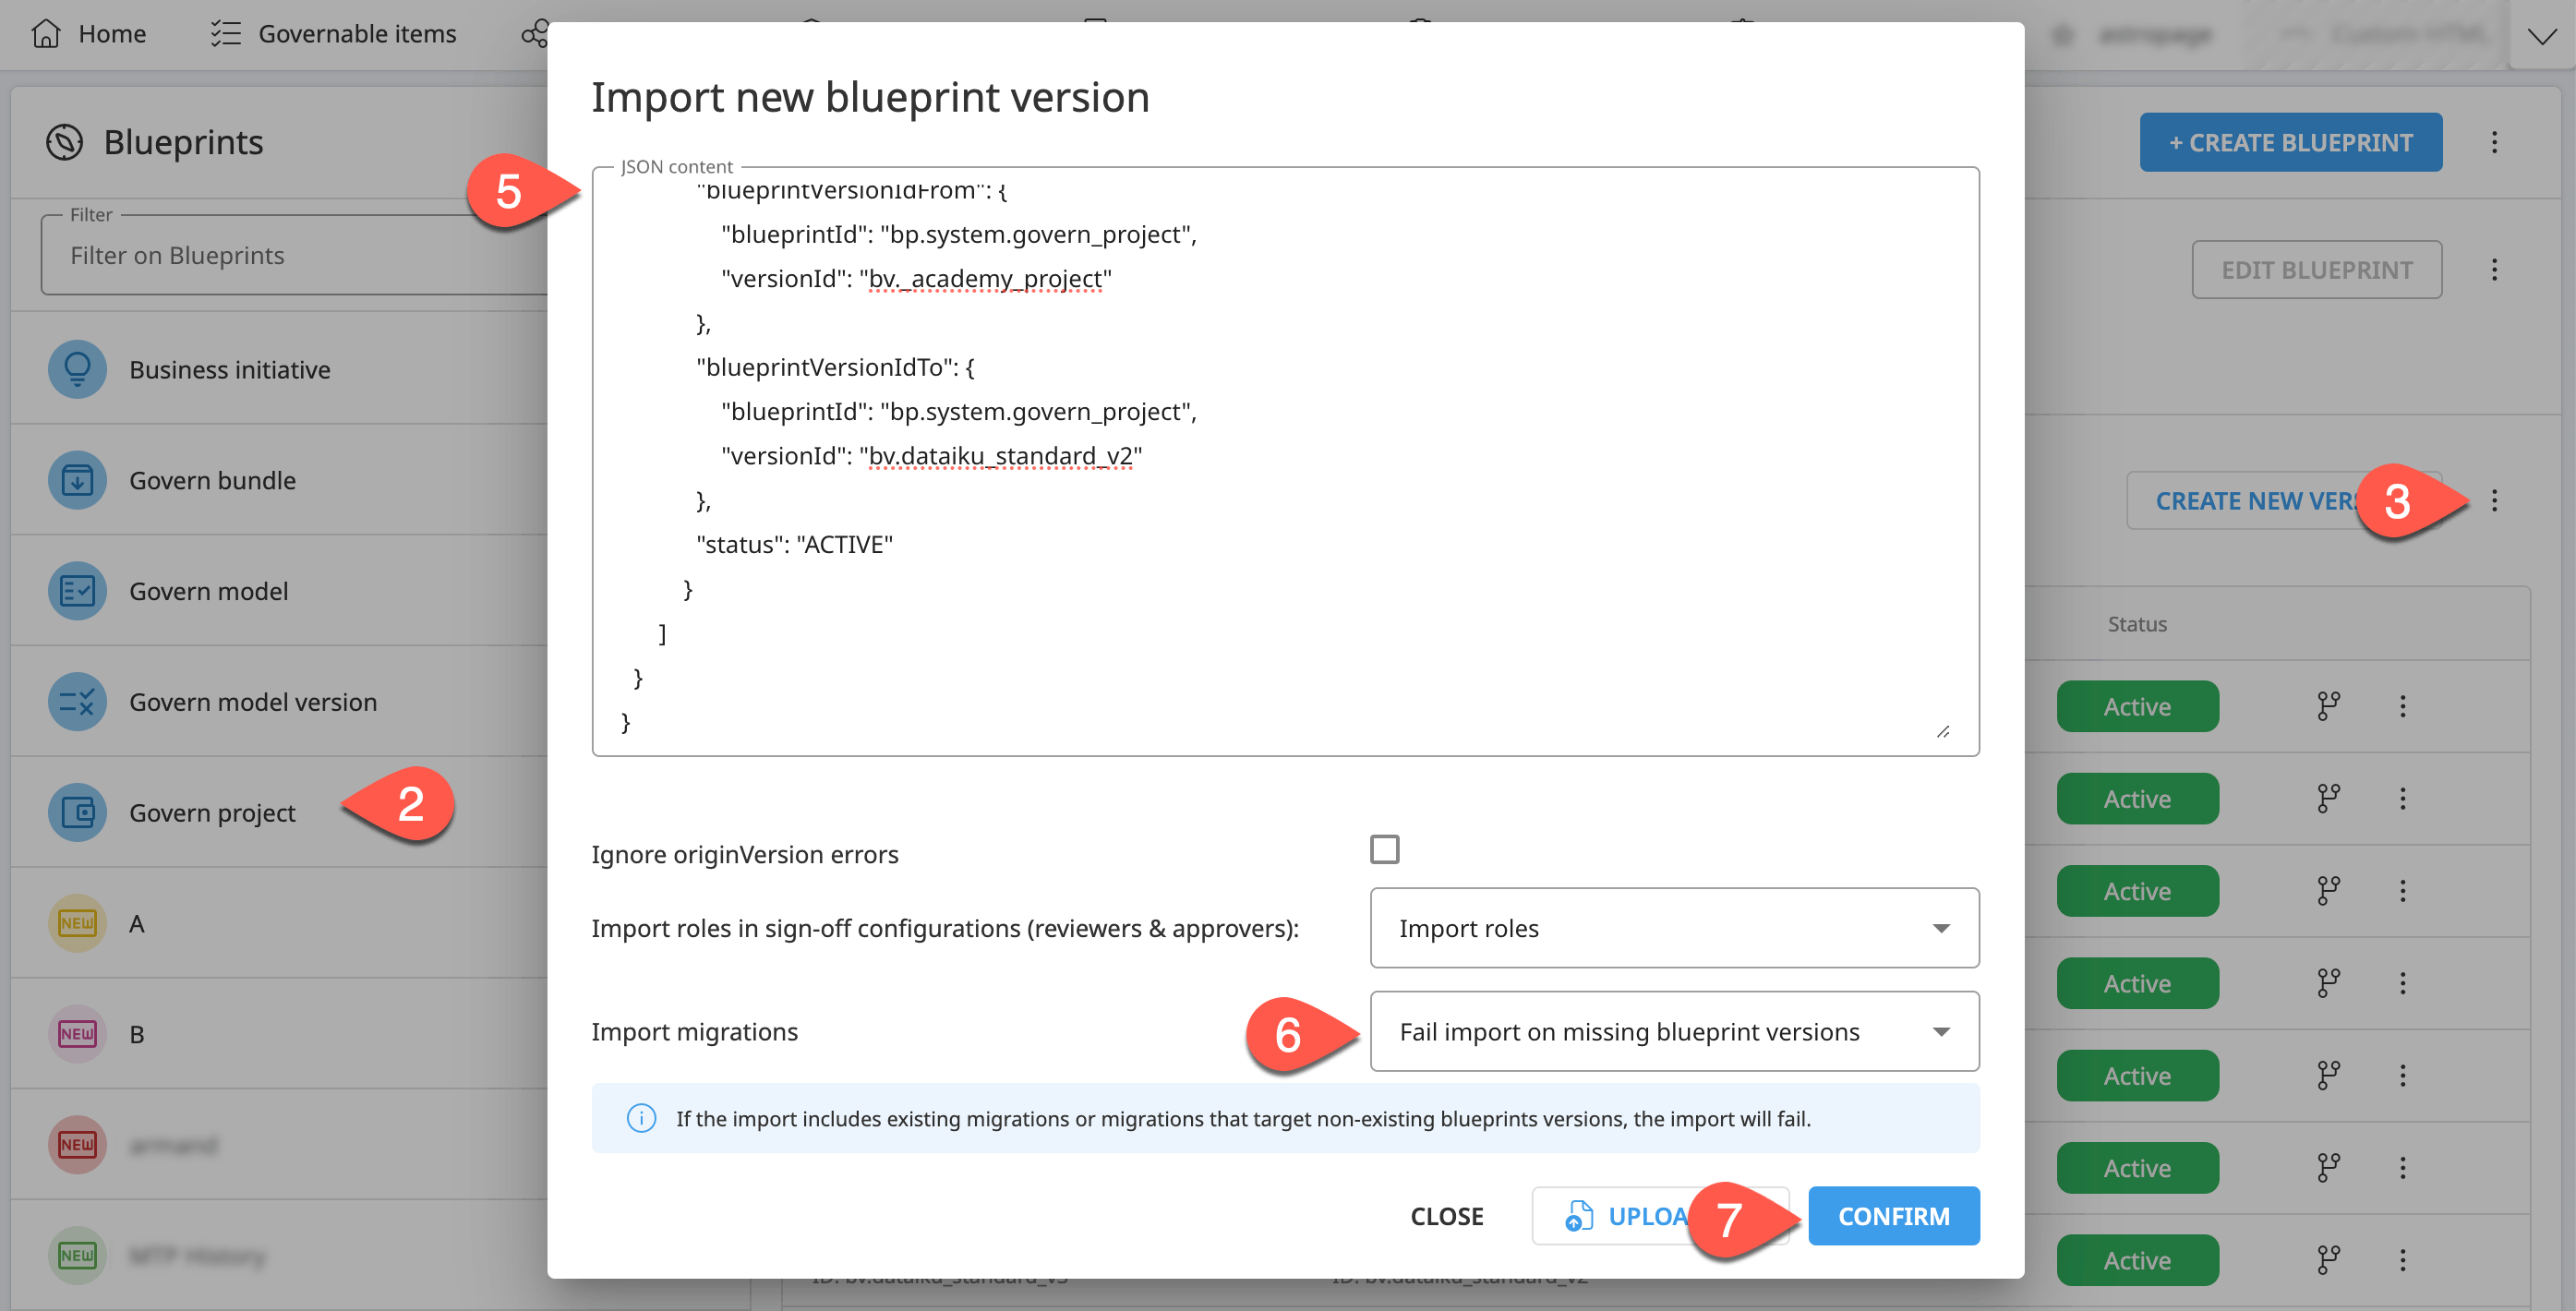Click the Govern model blueprint icon
2576x1311 pixels.
click(x=77, y=590)
